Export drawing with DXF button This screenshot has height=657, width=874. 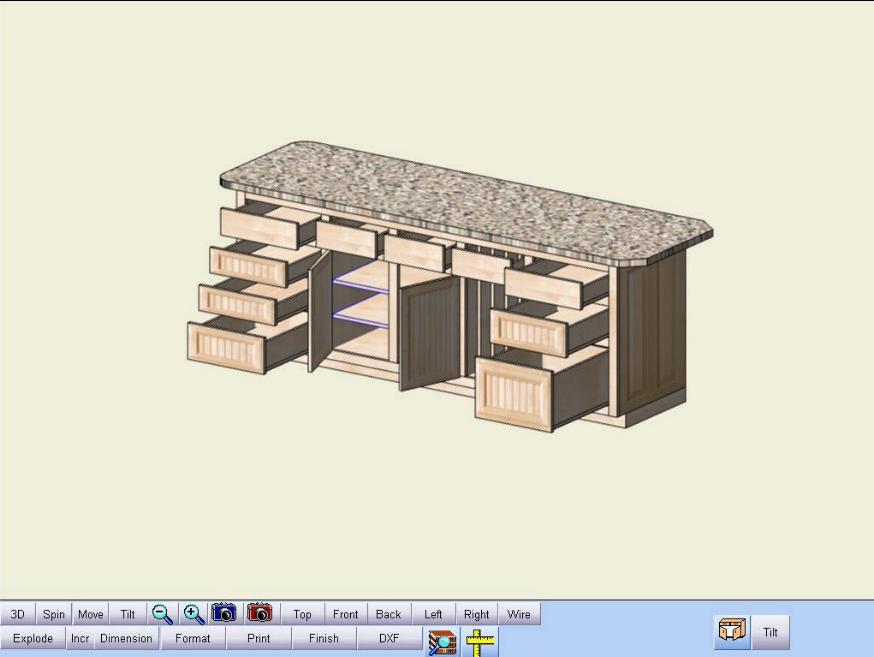click(389, 638)
